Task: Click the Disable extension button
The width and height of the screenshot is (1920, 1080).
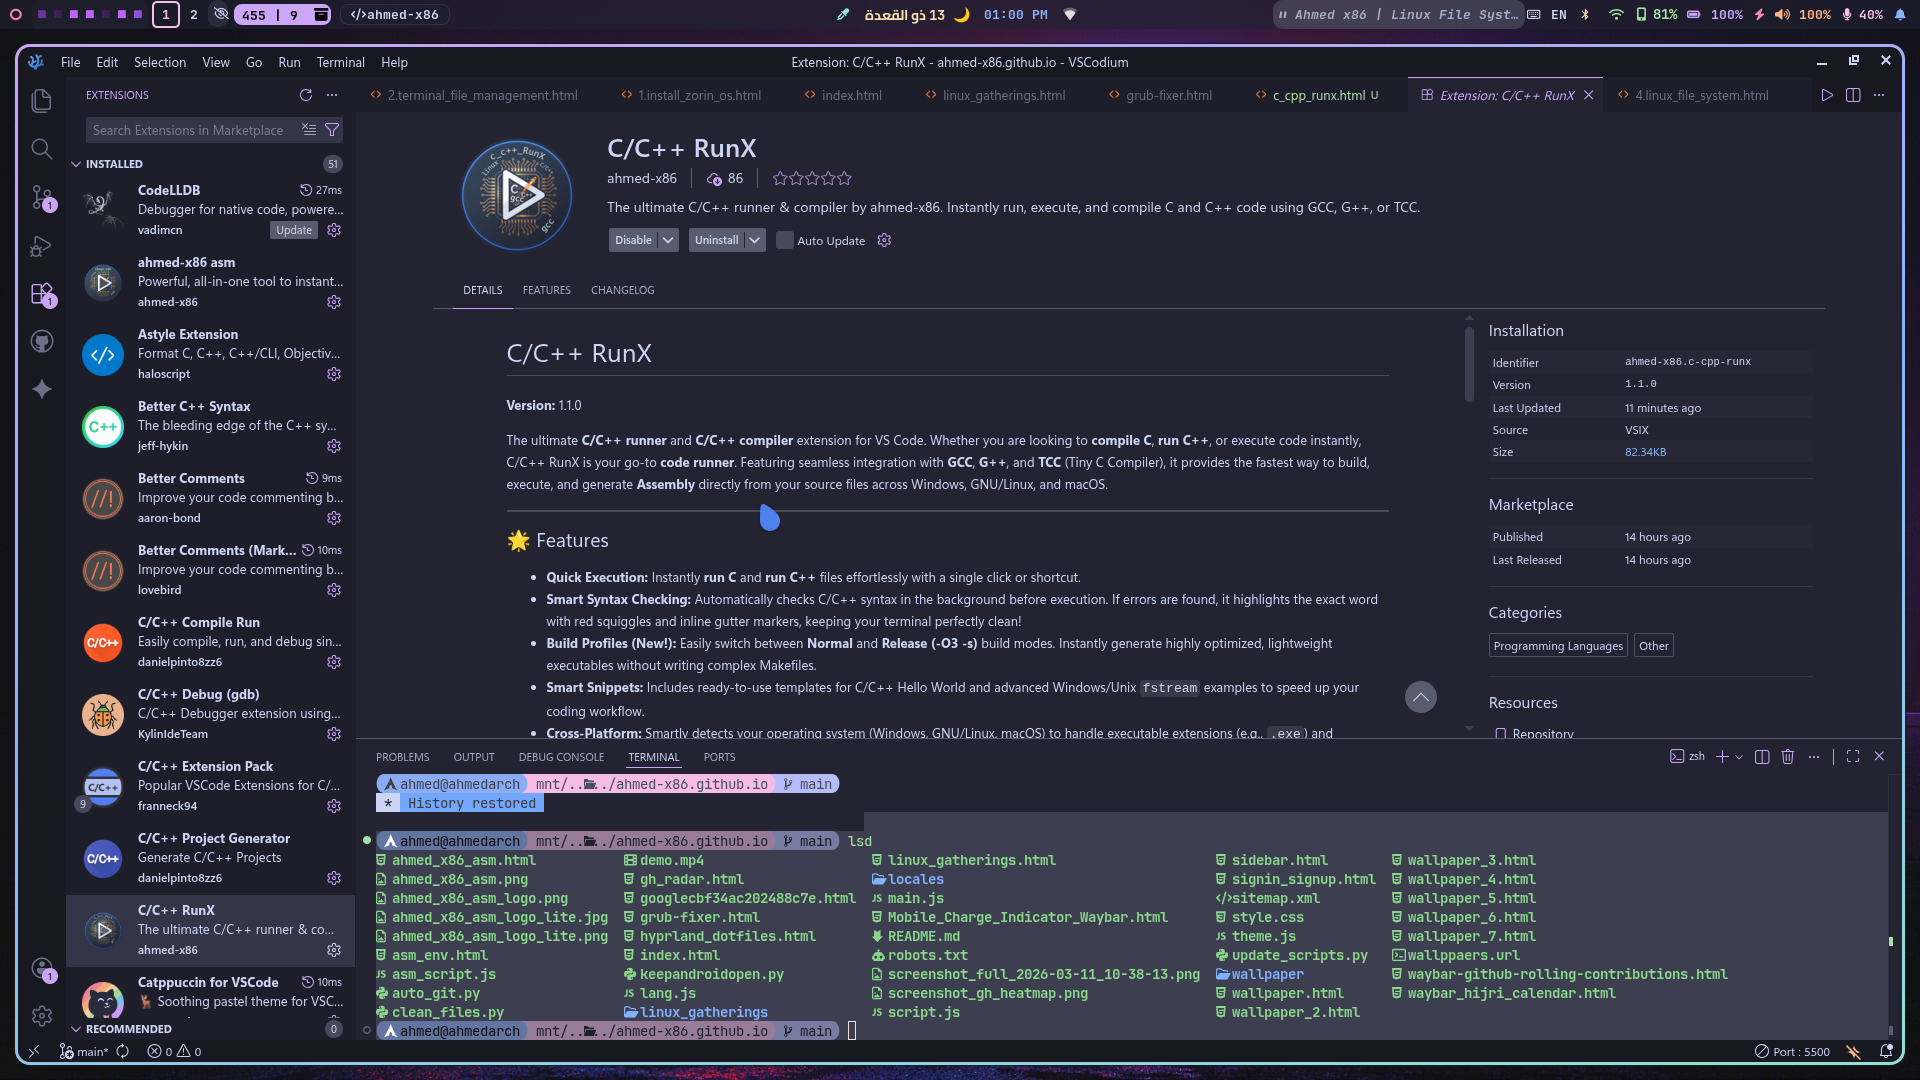Action: point(633,240)
